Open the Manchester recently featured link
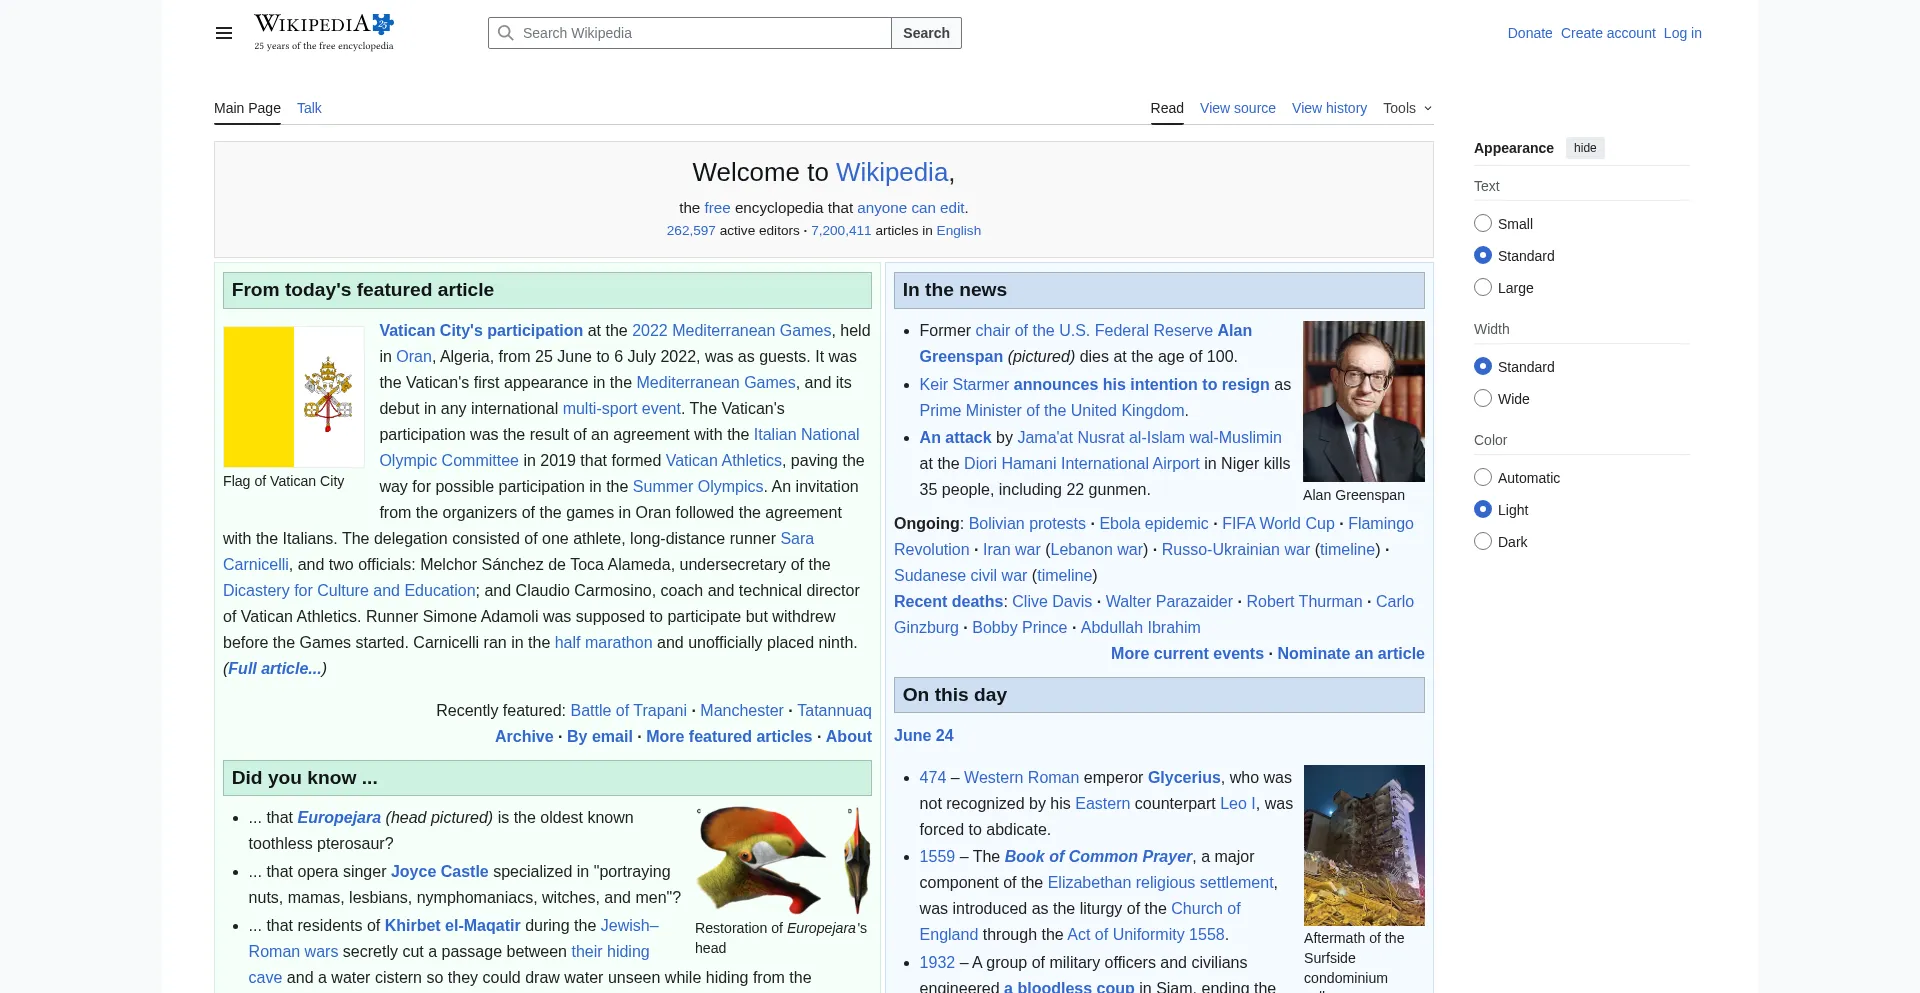Screen dimensions: 1920x993 742,710
